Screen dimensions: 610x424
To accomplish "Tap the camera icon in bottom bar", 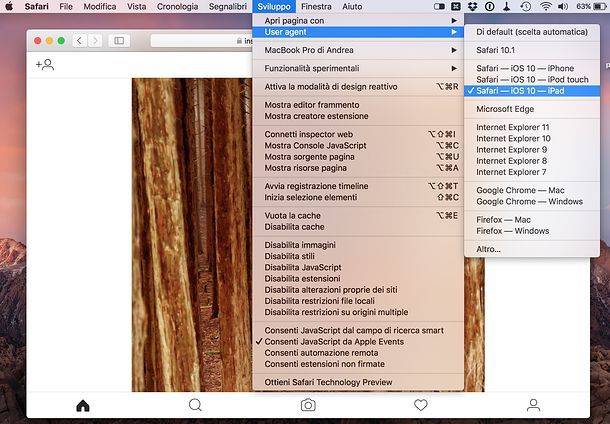I will 308,405.
